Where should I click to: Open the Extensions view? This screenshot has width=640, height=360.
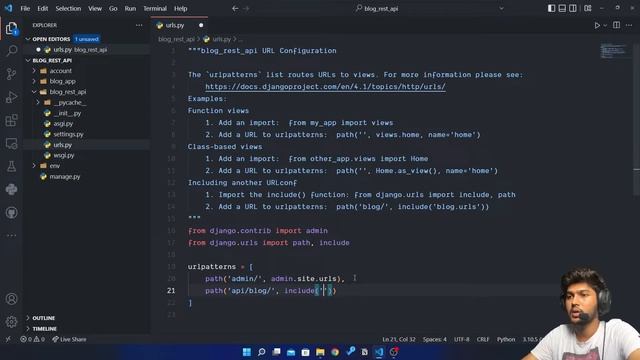pos(11,120)
